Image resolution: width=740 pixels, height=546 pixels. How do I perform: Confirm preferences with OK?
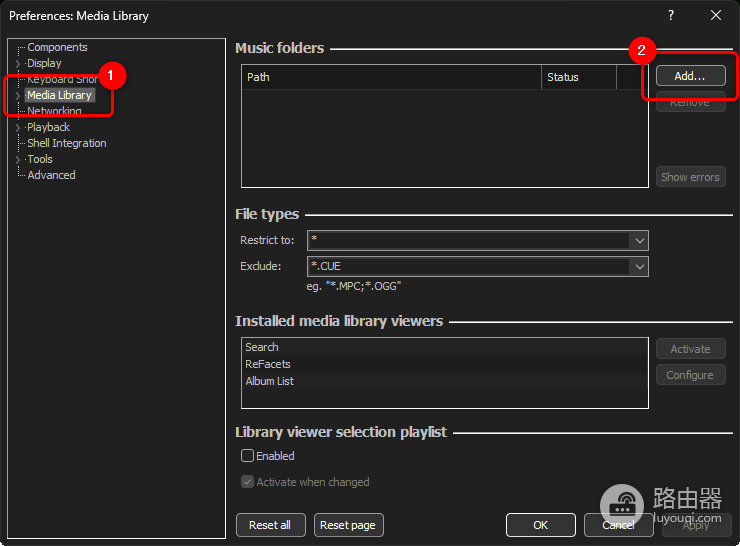point(541,525)
